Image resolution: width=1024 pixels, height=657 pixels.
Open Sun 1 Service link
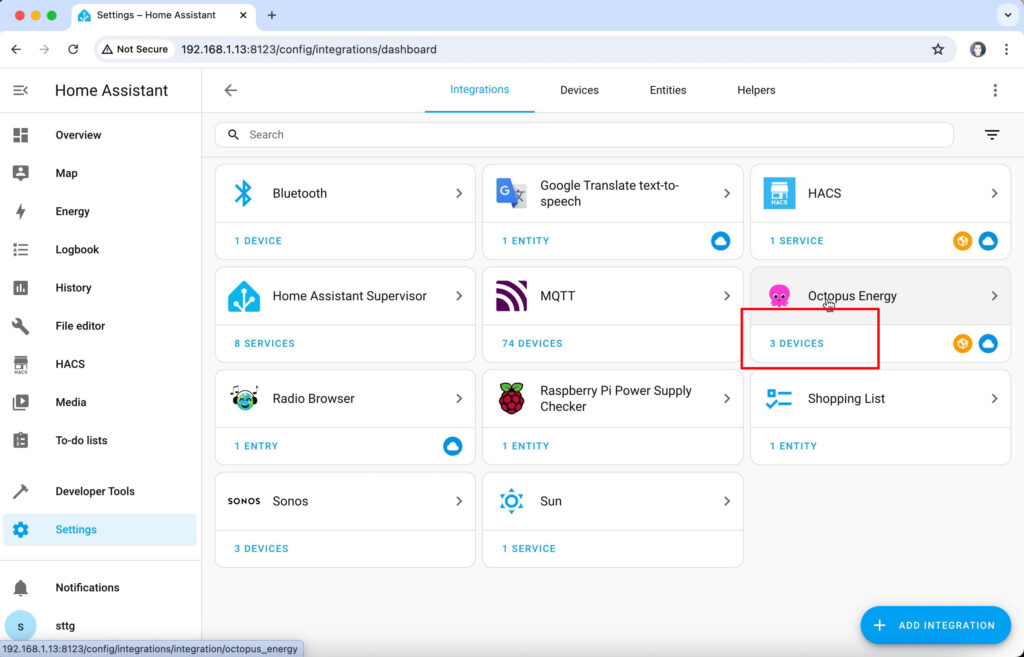pyautogui.click(x=529, y=549)
